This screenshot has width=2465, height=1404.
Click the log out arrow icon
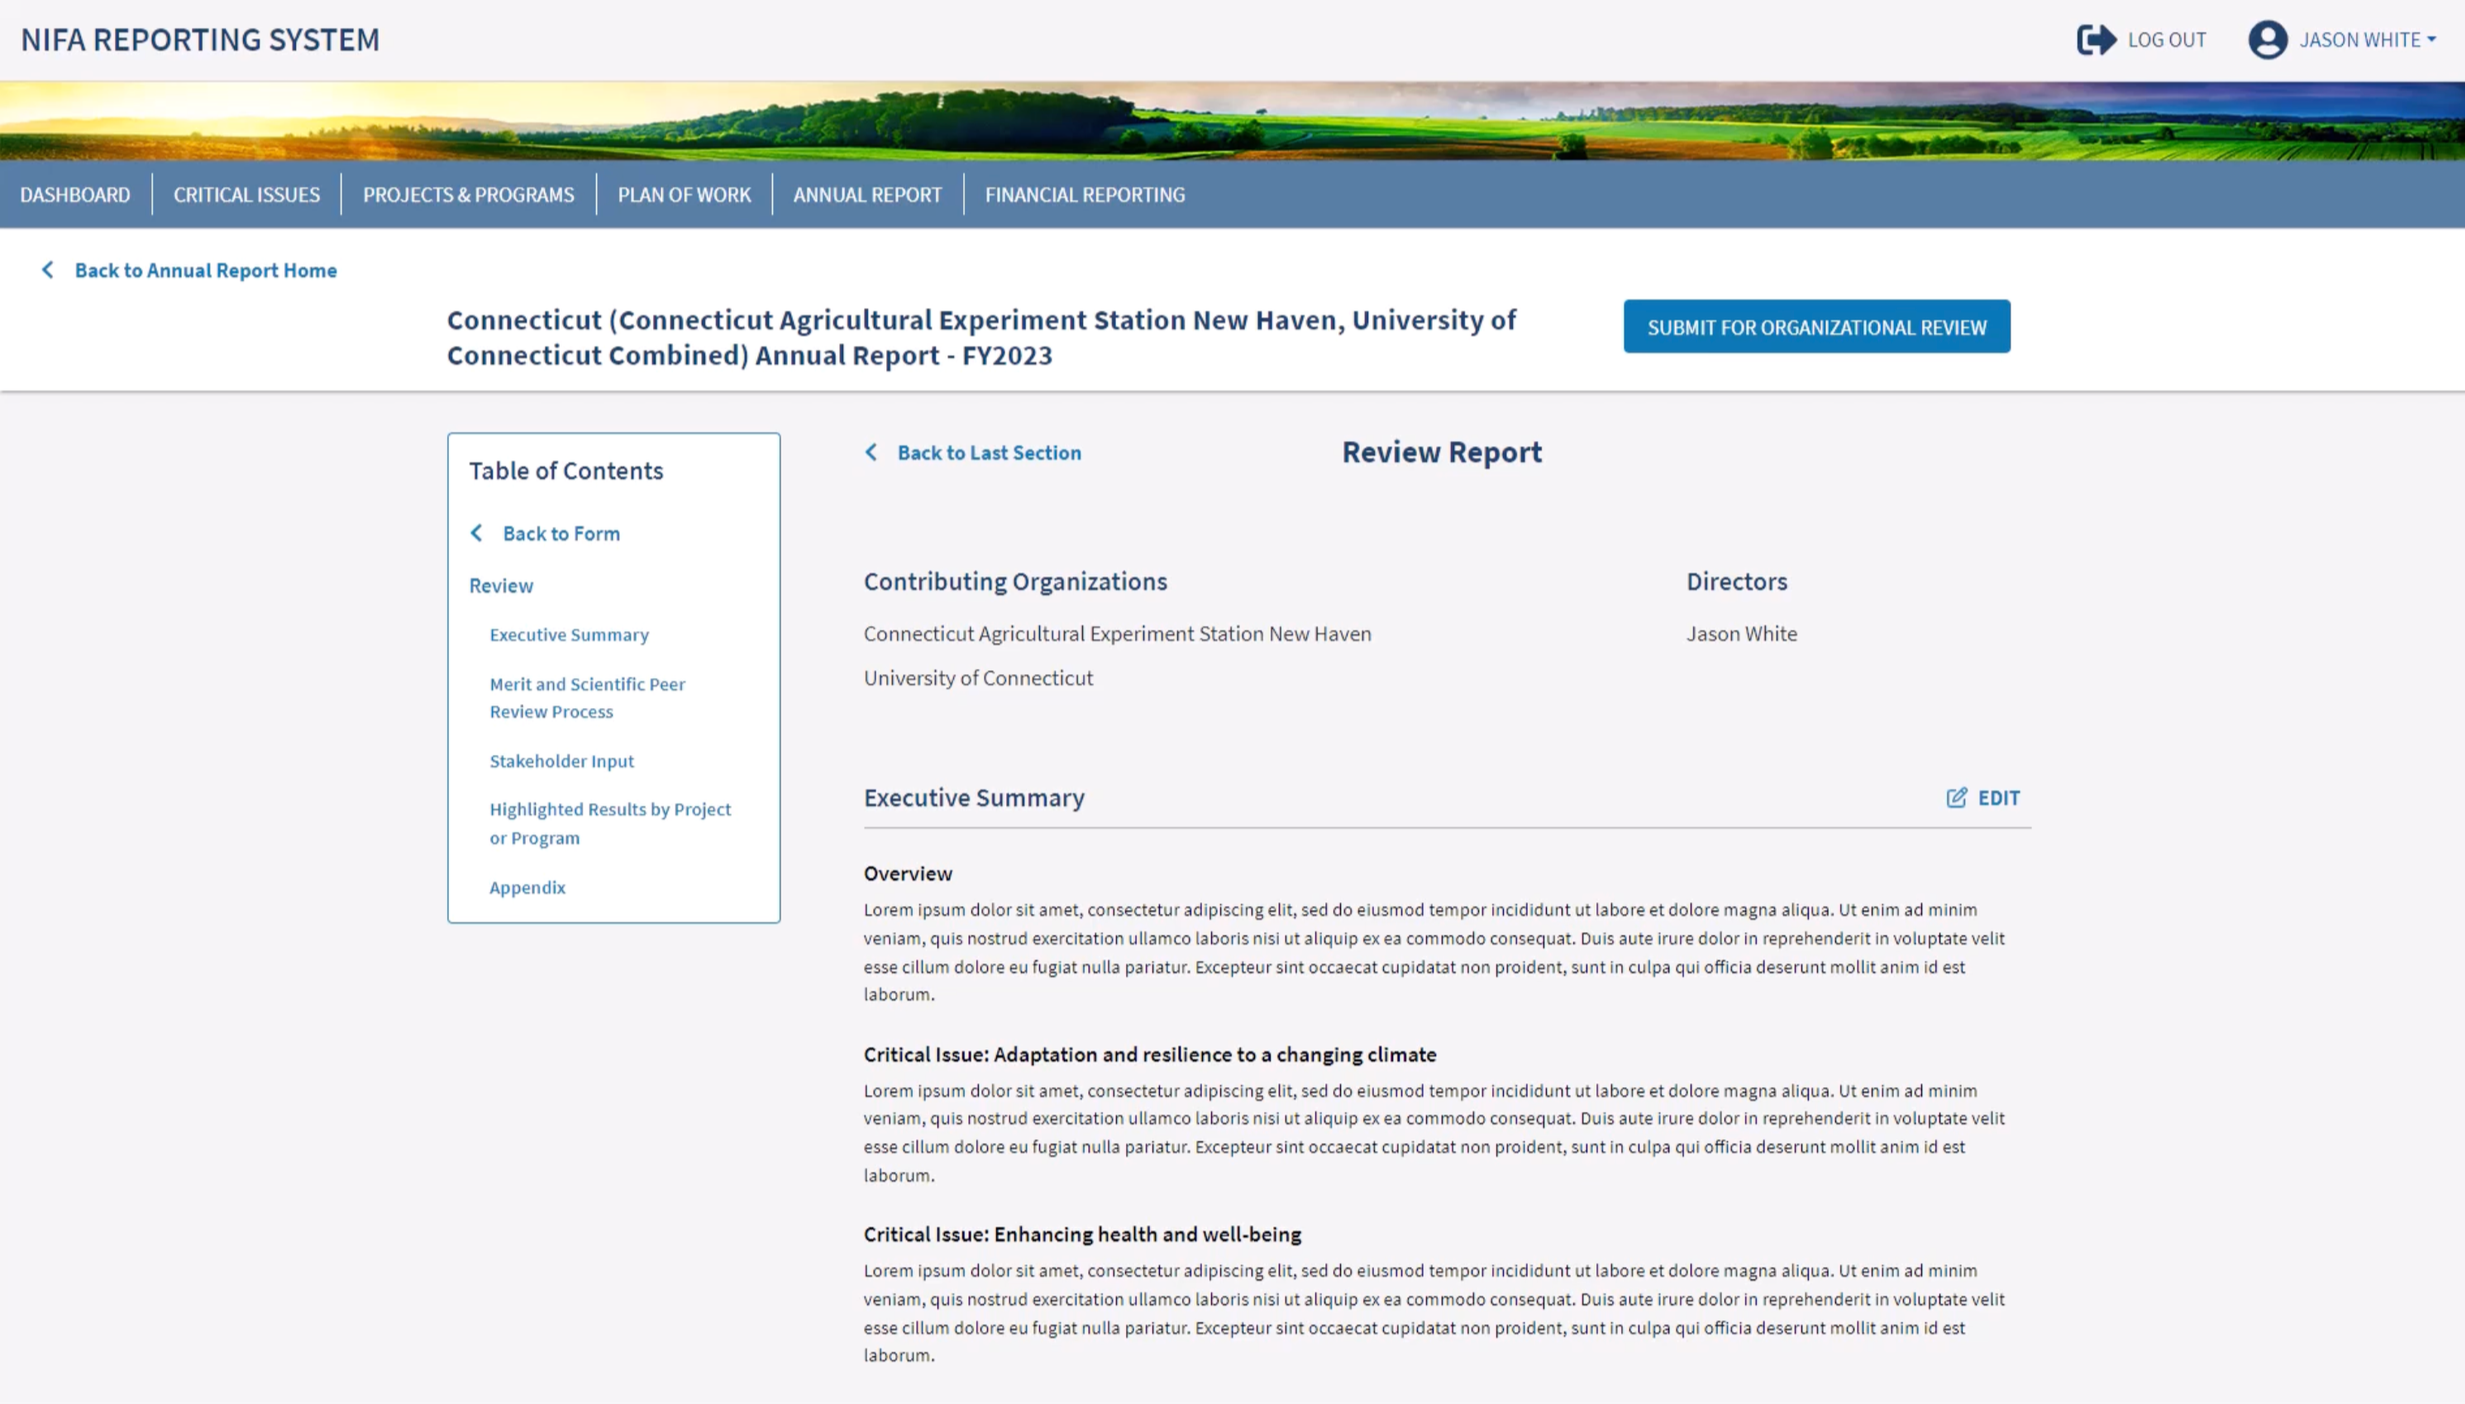pyautogui.click(x=2095, y=40)
